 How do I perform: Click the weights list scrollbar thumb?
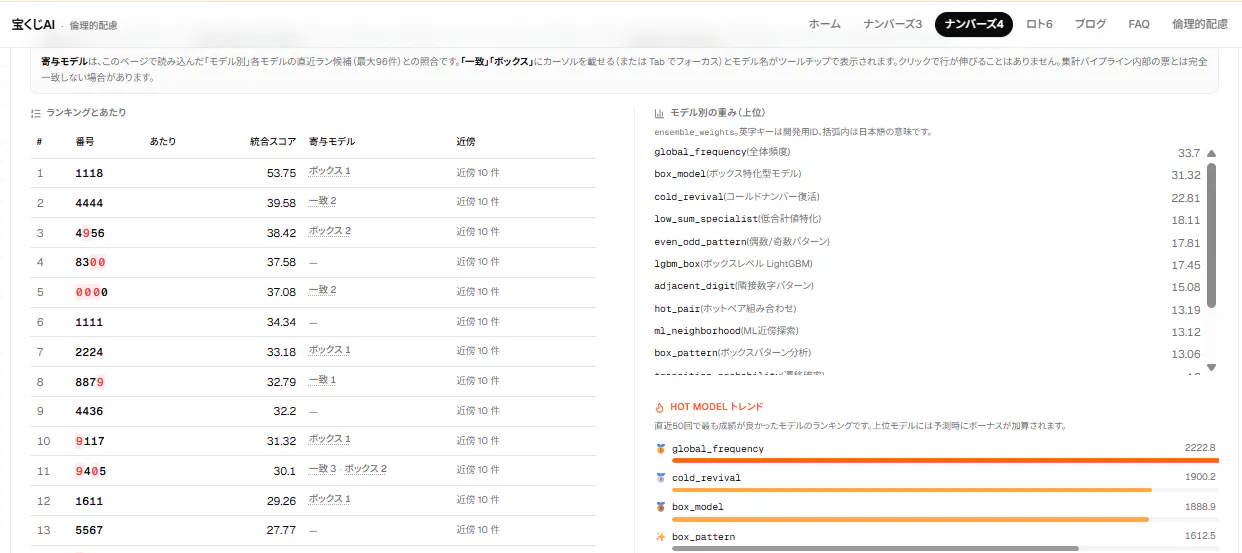point(1212,235)
